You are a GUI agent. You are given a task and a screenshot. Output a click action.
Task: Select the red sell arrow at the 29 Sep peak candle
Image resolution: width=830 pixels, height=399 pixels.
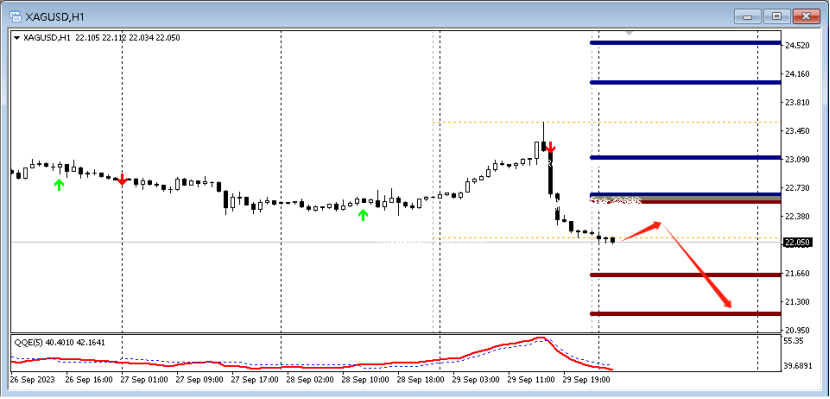[550, 147]
